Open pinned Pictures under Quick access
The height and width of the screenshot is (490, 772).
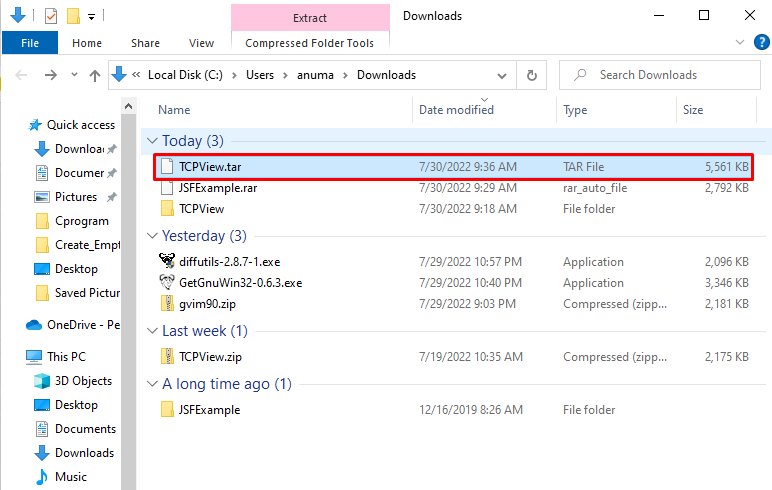(76, 197)
